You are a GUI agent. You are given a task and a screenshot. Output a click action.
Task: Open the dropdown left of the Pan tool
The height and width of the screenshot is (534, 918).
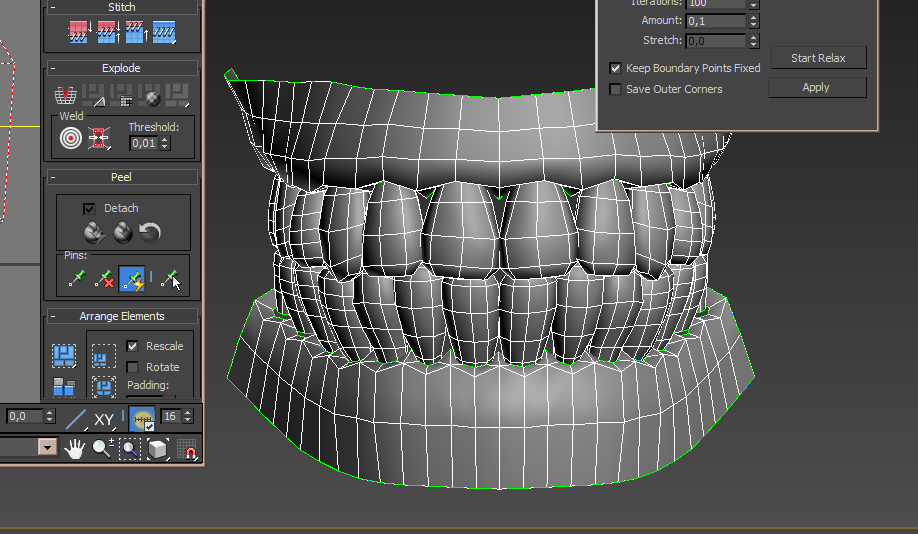[47, 447]
